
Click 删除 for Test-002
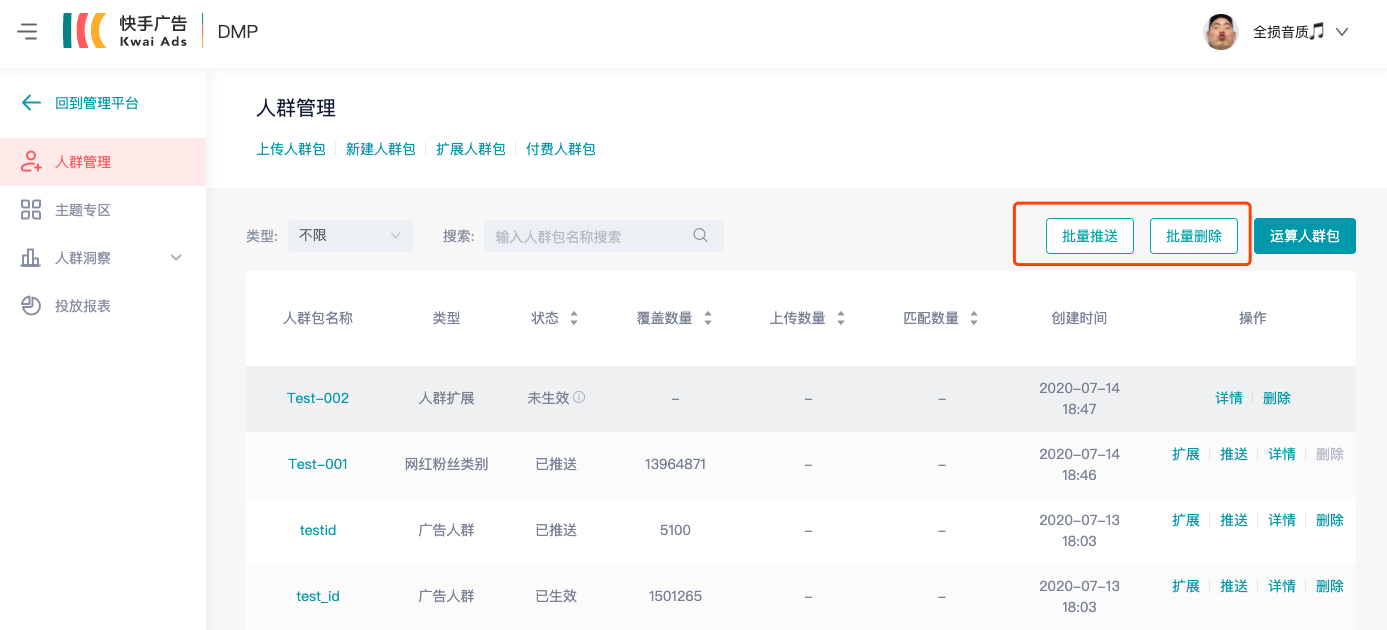[x=1277, y=398]
